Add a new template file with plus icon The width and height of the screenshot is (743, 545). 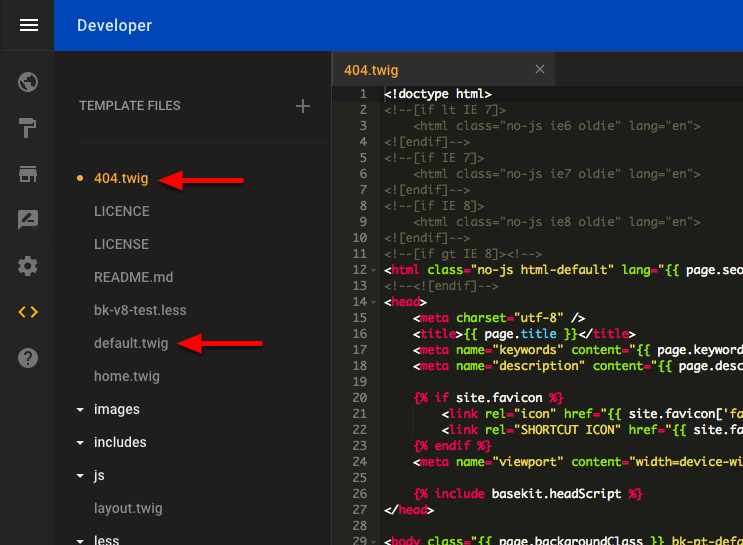click(303, 106)
